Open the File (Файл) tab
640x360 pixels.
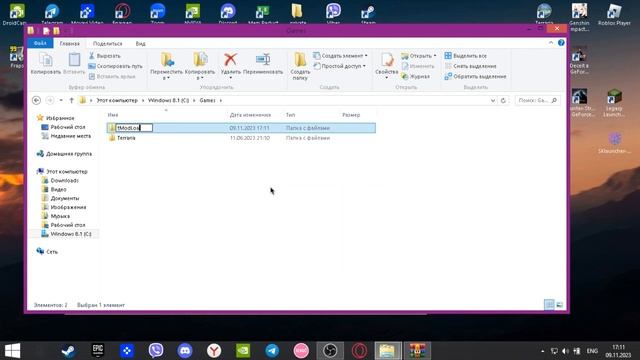click(x=40, y=43)
